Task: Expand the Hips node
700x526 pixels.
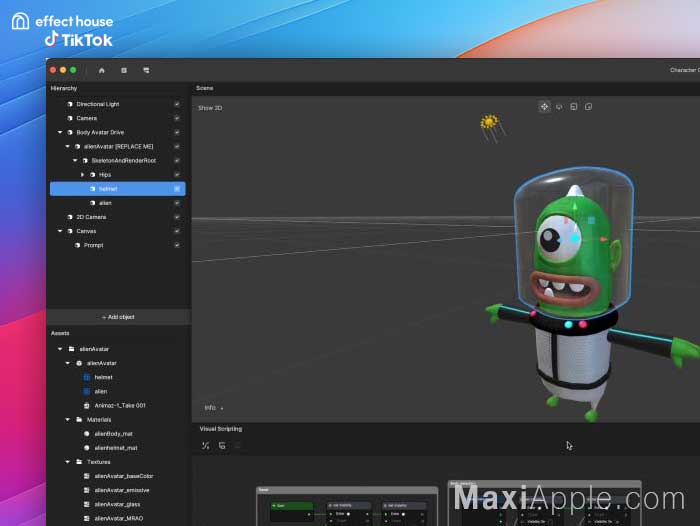Action: 83,175
